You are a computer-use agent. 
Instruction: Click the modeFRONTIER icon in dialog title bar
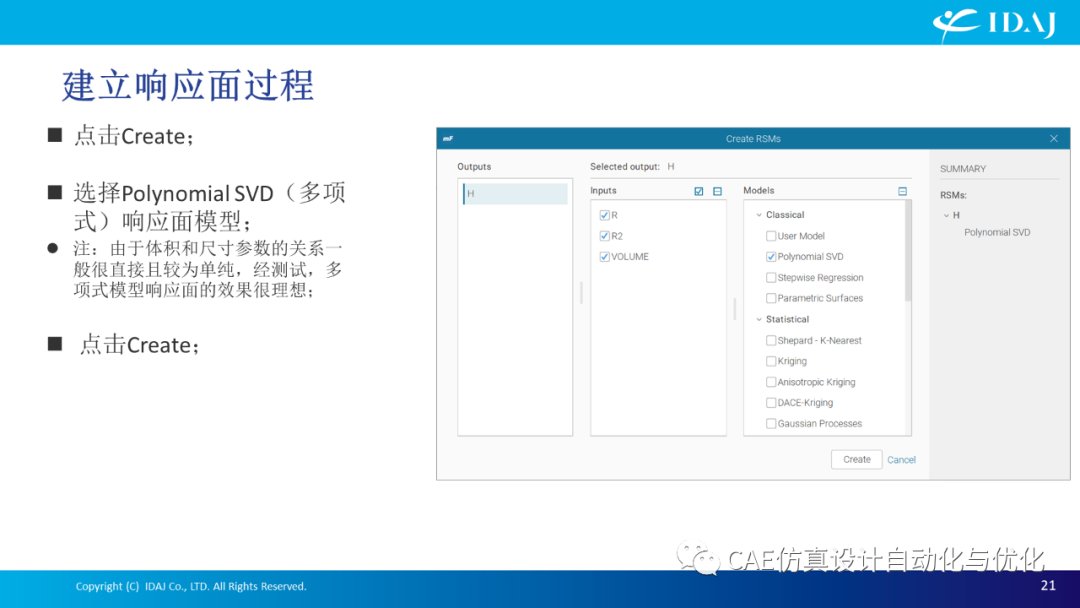point(448,138)
